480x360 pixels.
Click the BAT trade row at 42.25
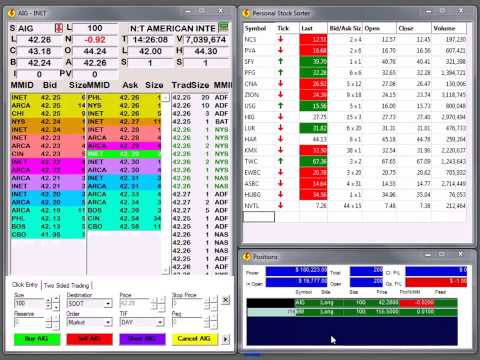point(201,122)
